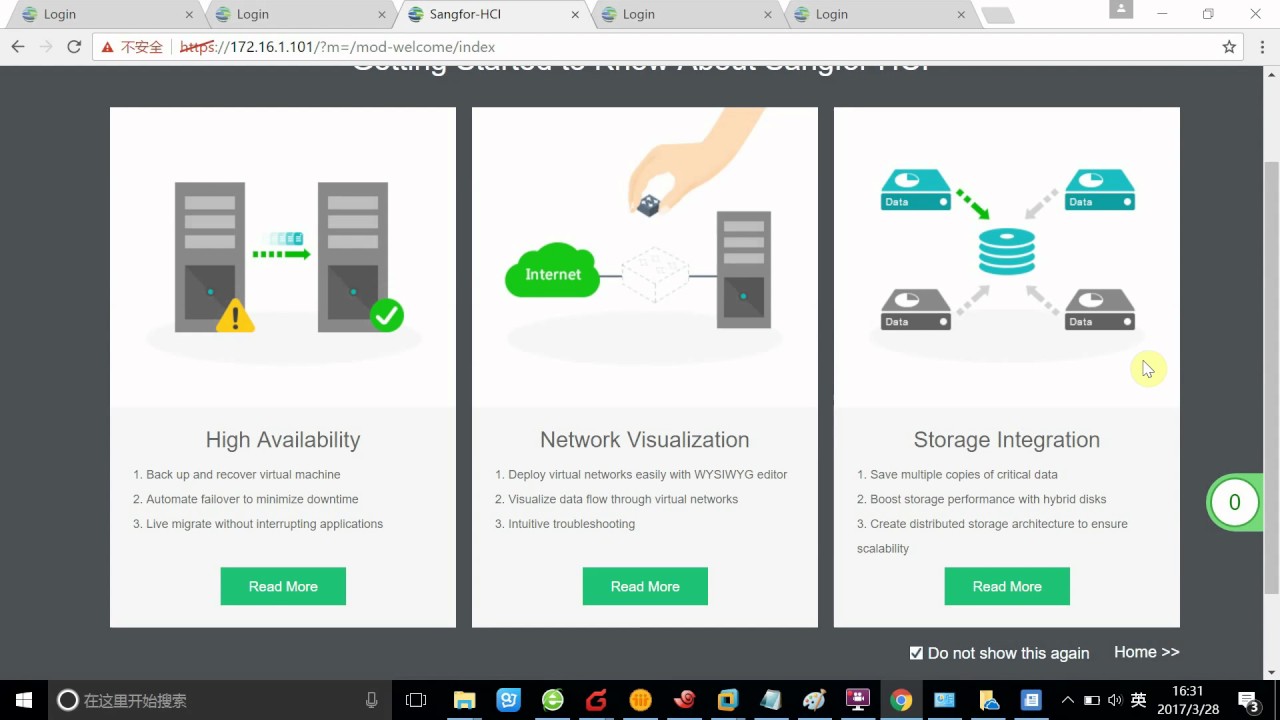Switch input language via 英 indicator
Screen dimensions: 1280x720
(x=1138, y=700)
